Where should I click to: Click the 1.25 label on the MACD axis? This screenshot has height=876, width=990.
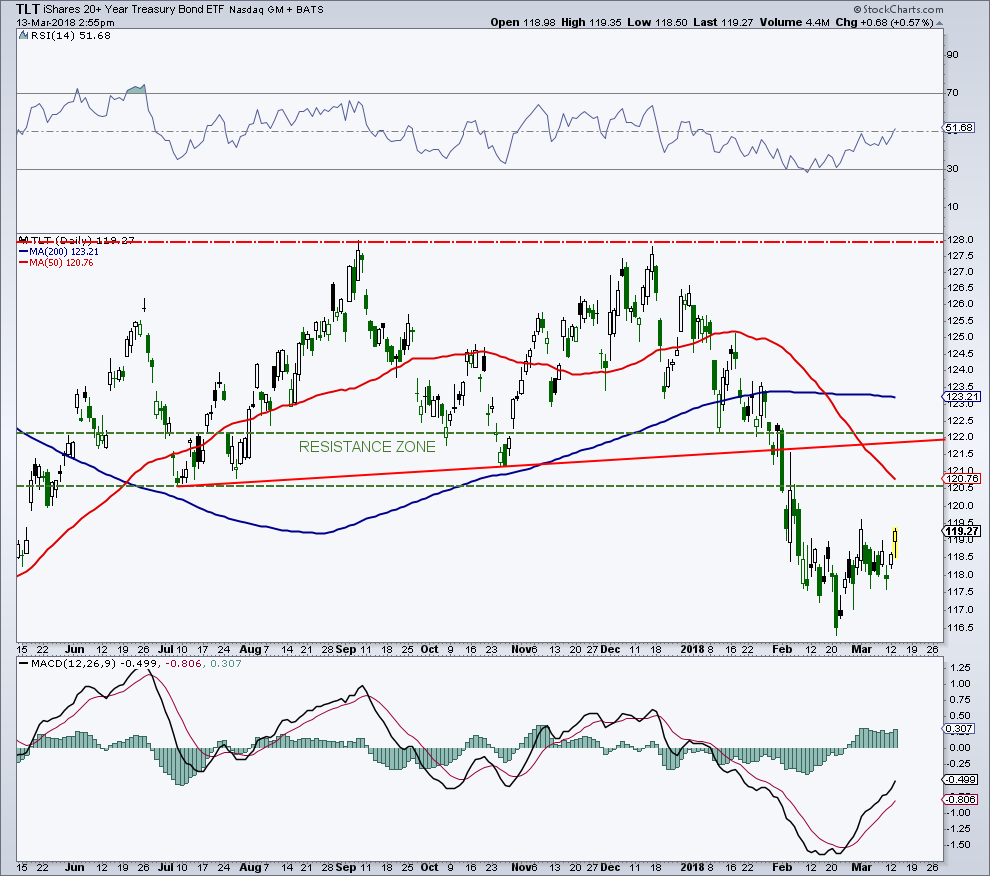tap(960, 668)
